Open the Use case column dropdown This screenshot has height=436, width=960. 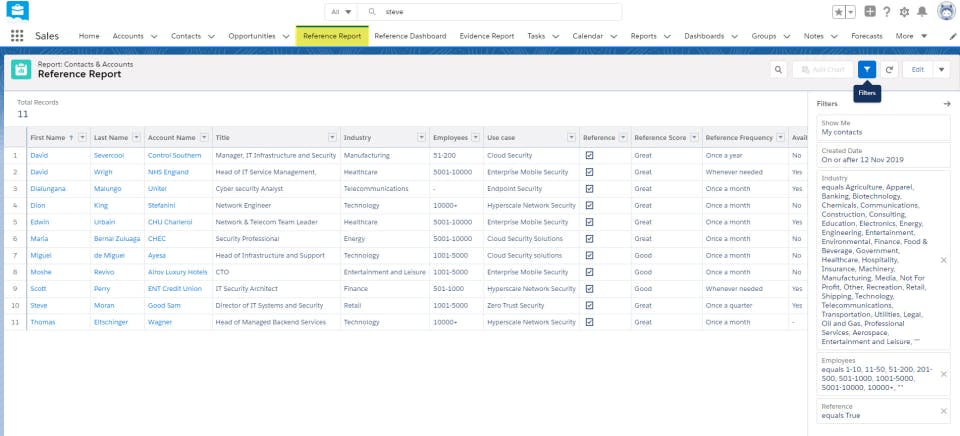click(571, 138)
